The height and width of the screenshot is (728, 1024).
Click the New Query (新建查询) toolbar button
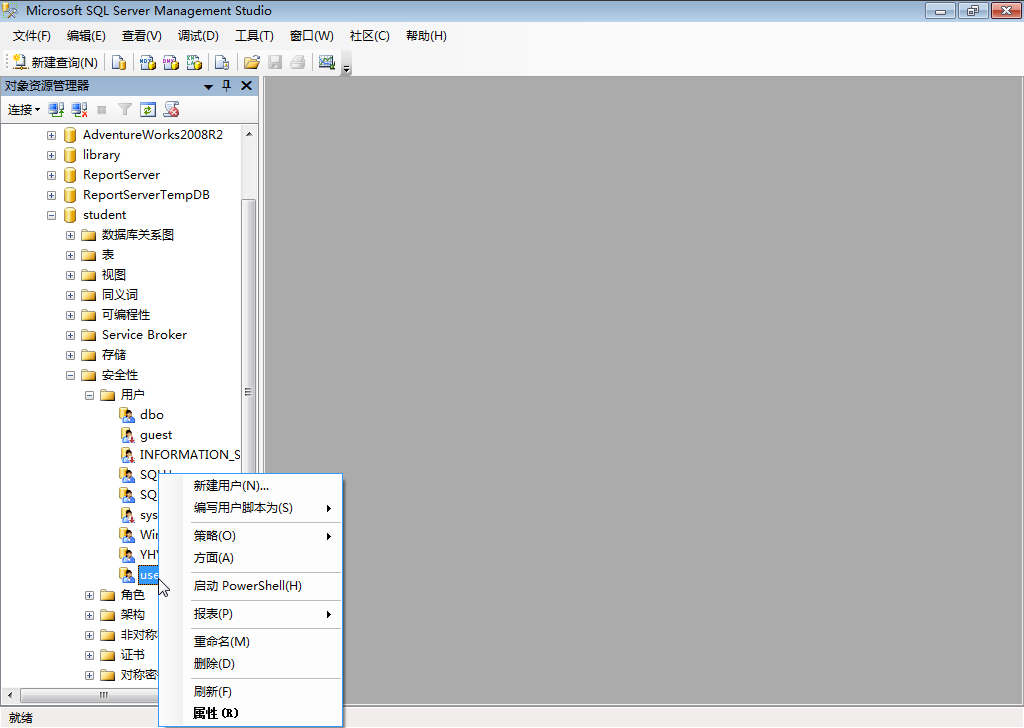click(x=56, y=63)
